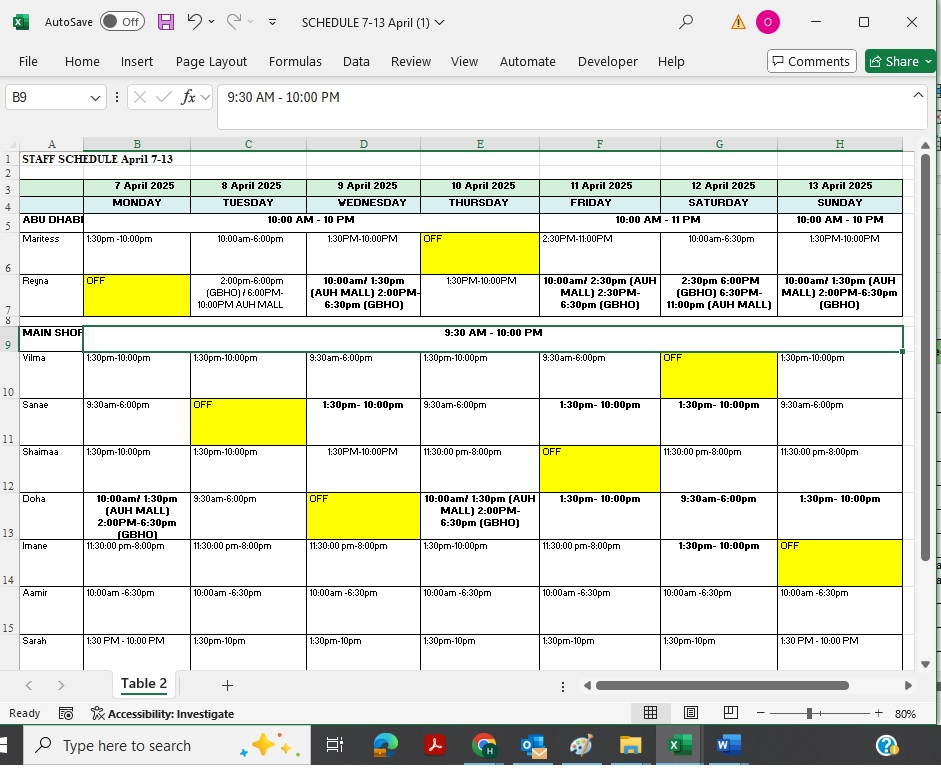Open the Get Help icon on the taskbar

(887, 745)
